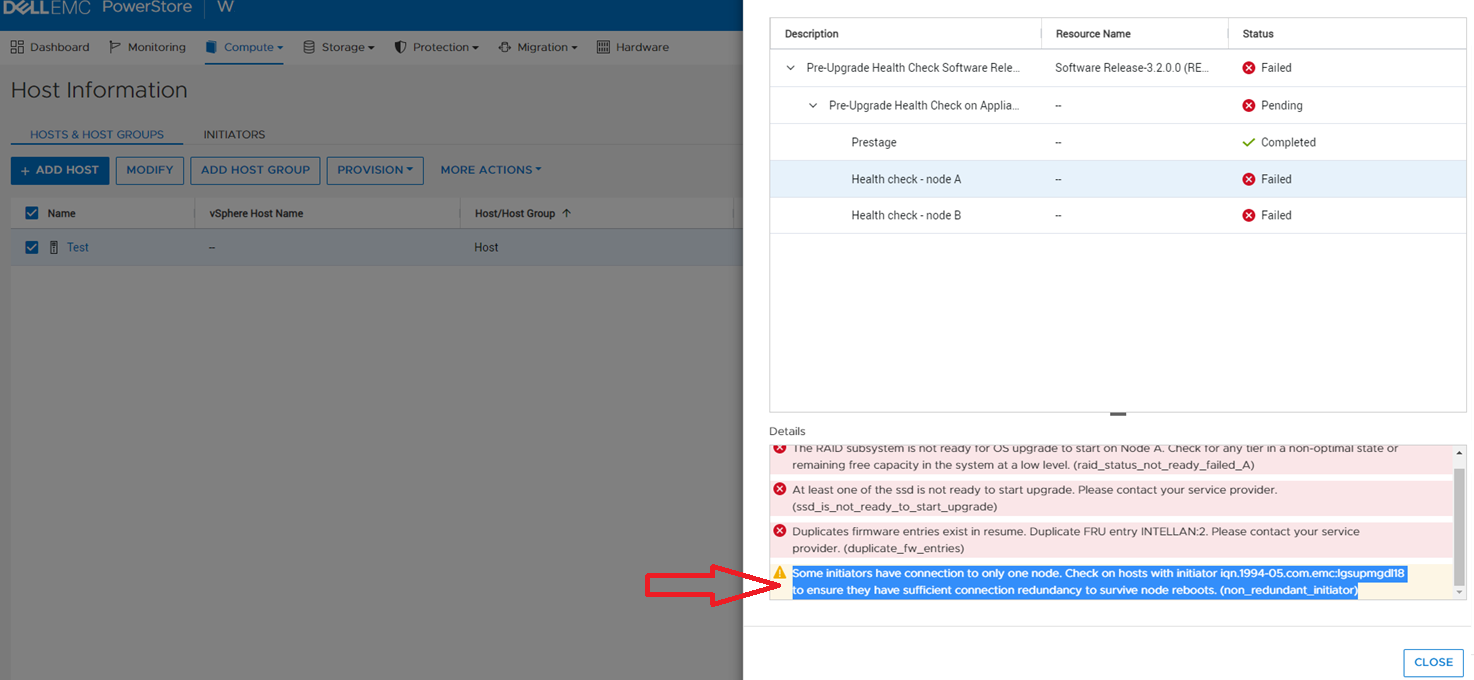This screenshot has width=1474, height=680.
Task: Click the Compute cube icon
Action: tap(211, 47)
